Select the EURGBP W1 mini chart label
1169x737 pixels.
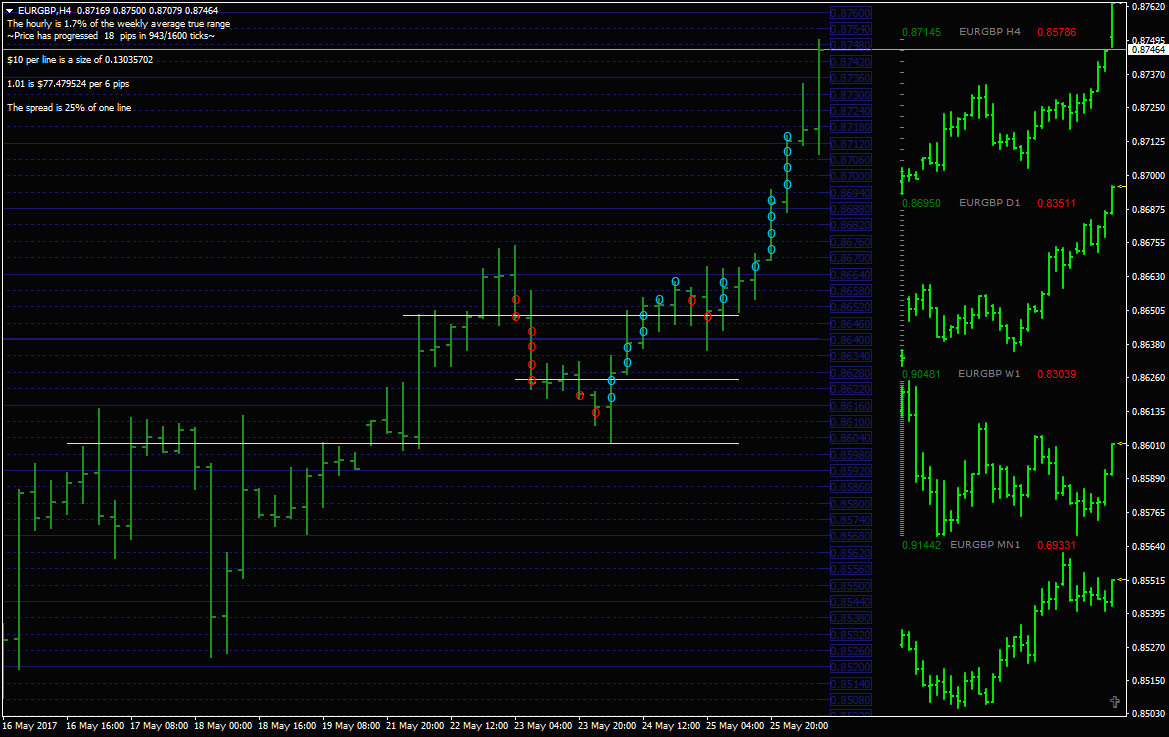point(989,373)
